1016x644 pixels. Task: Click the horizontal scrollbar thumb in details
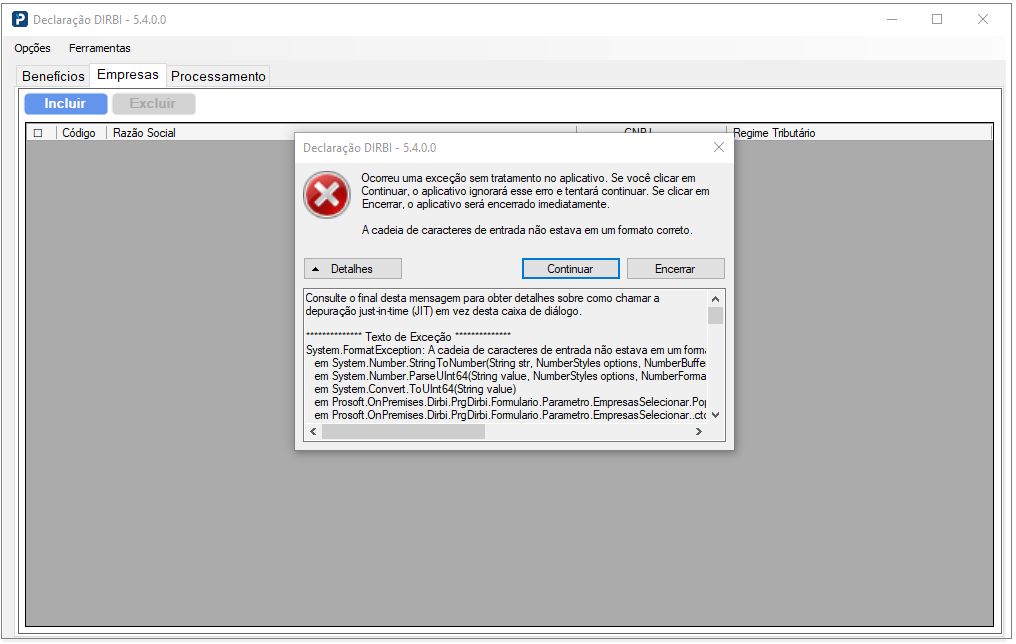[x=403, y=431]
